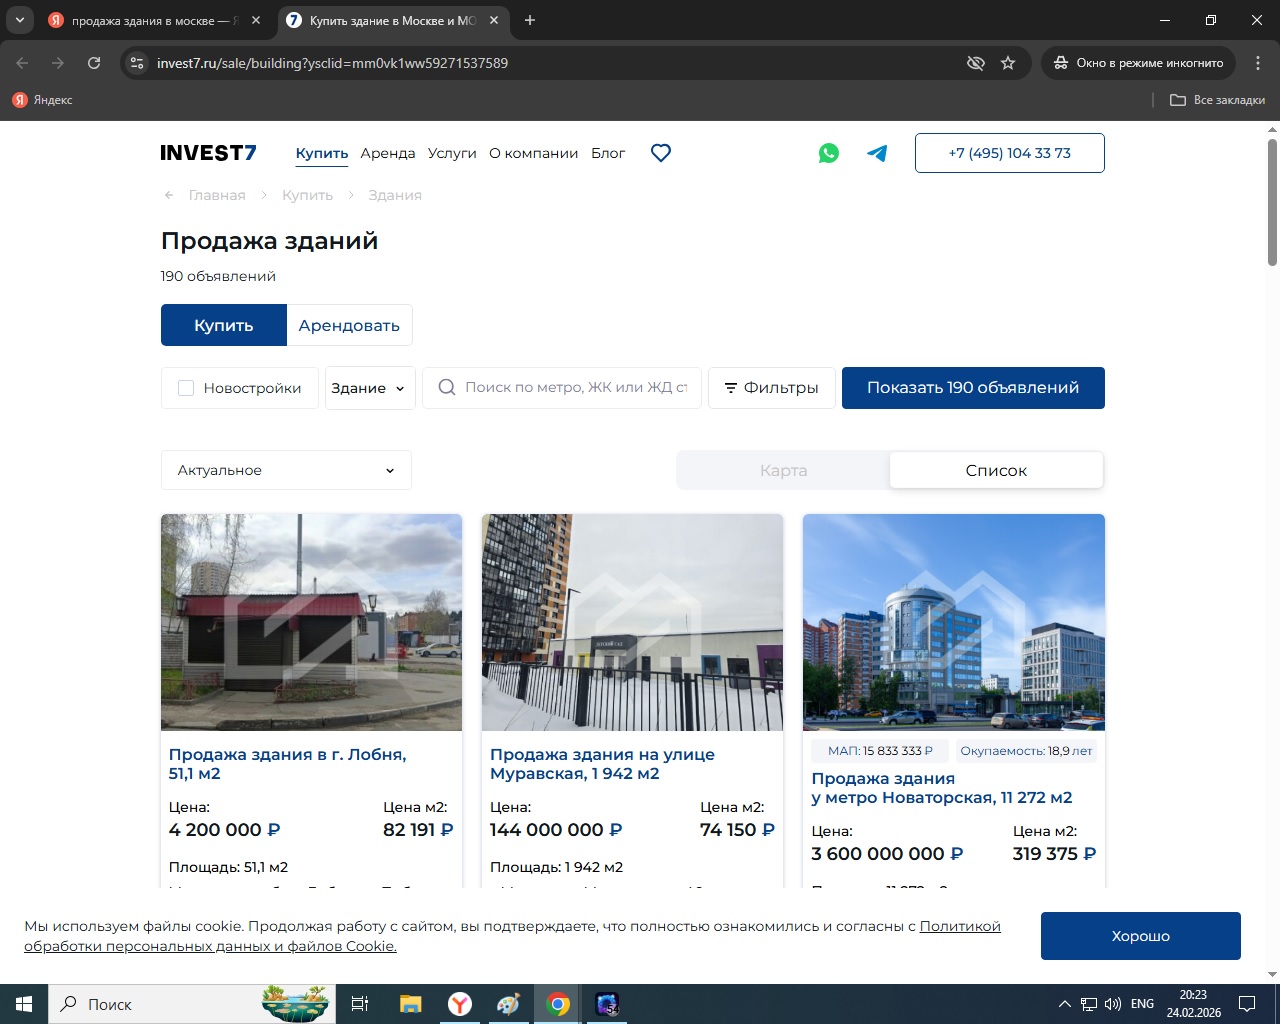Accept cookies with the Хорошо button
The height and width of the screenshot is (1024, 1280).
(x=1141, y=936)
